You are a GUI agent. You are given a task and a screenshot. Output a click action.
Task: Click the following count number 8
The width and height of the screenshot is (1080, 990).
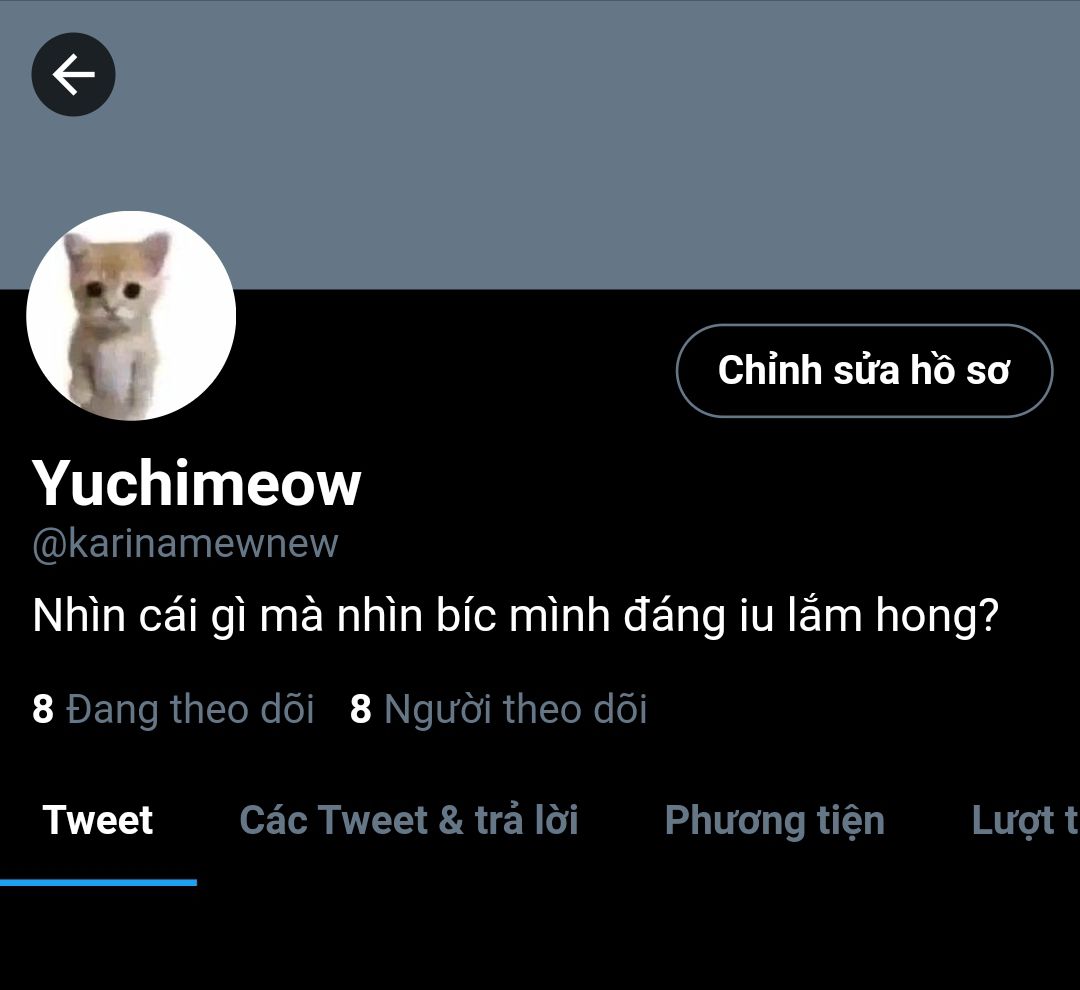pyautogui.click(x=43, y=709)
